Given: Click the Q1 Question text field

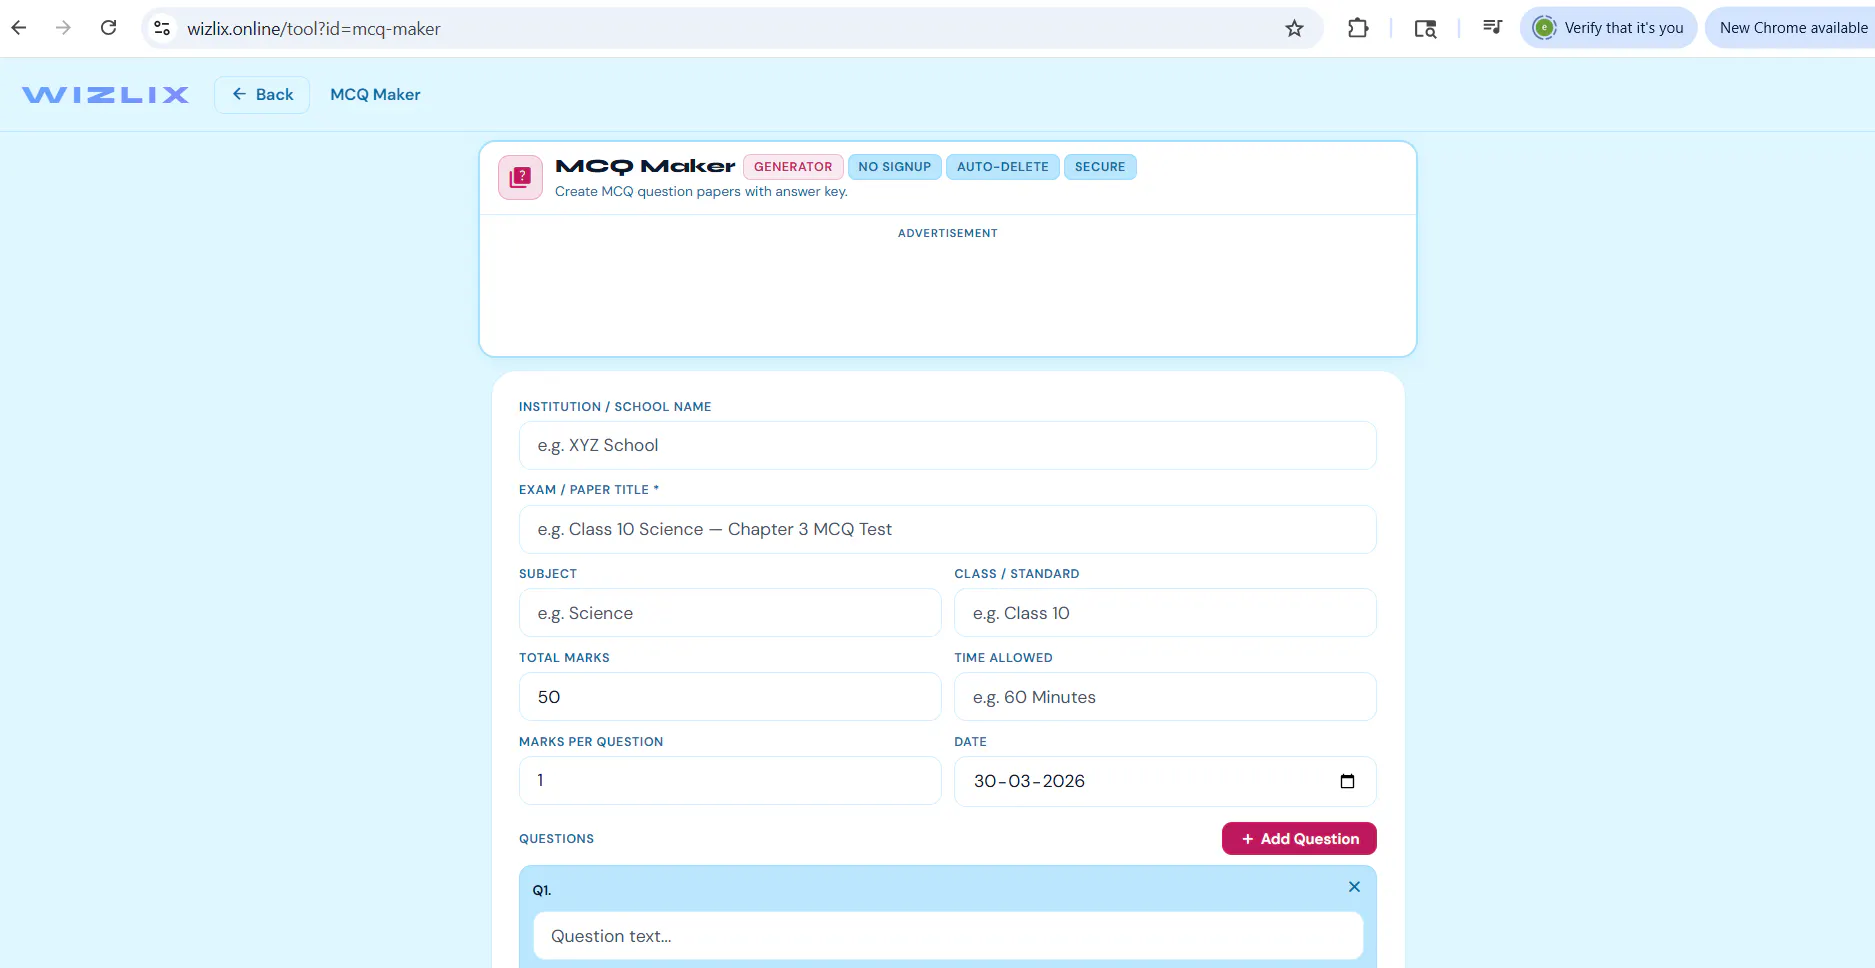Looking at the screenshot, I should pos(948,936).
